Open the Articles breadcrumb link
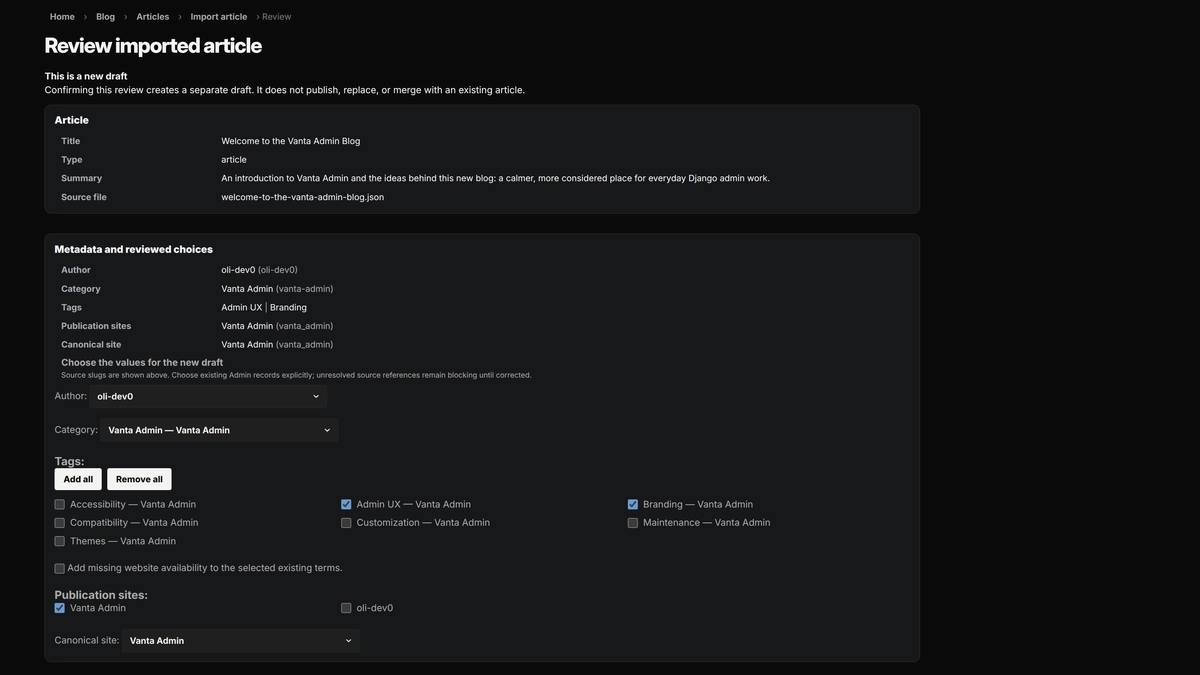Screen dimensions: 1200x675 (152, 17)
